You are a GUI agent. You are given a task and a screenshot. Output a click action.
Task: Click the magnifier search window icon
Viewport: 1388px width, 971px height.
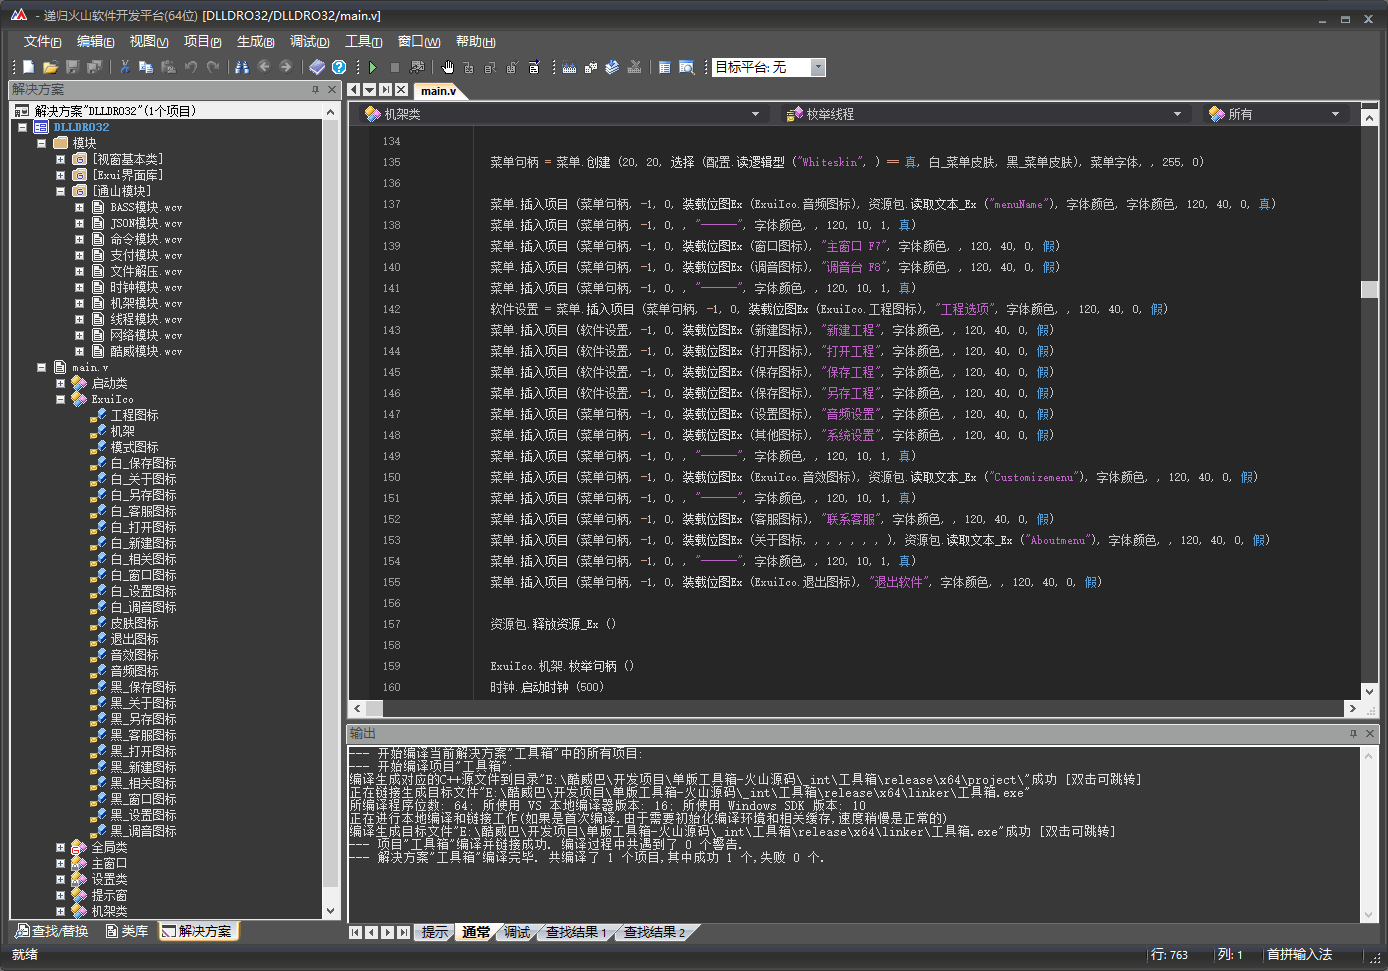(x=687, y=67)
